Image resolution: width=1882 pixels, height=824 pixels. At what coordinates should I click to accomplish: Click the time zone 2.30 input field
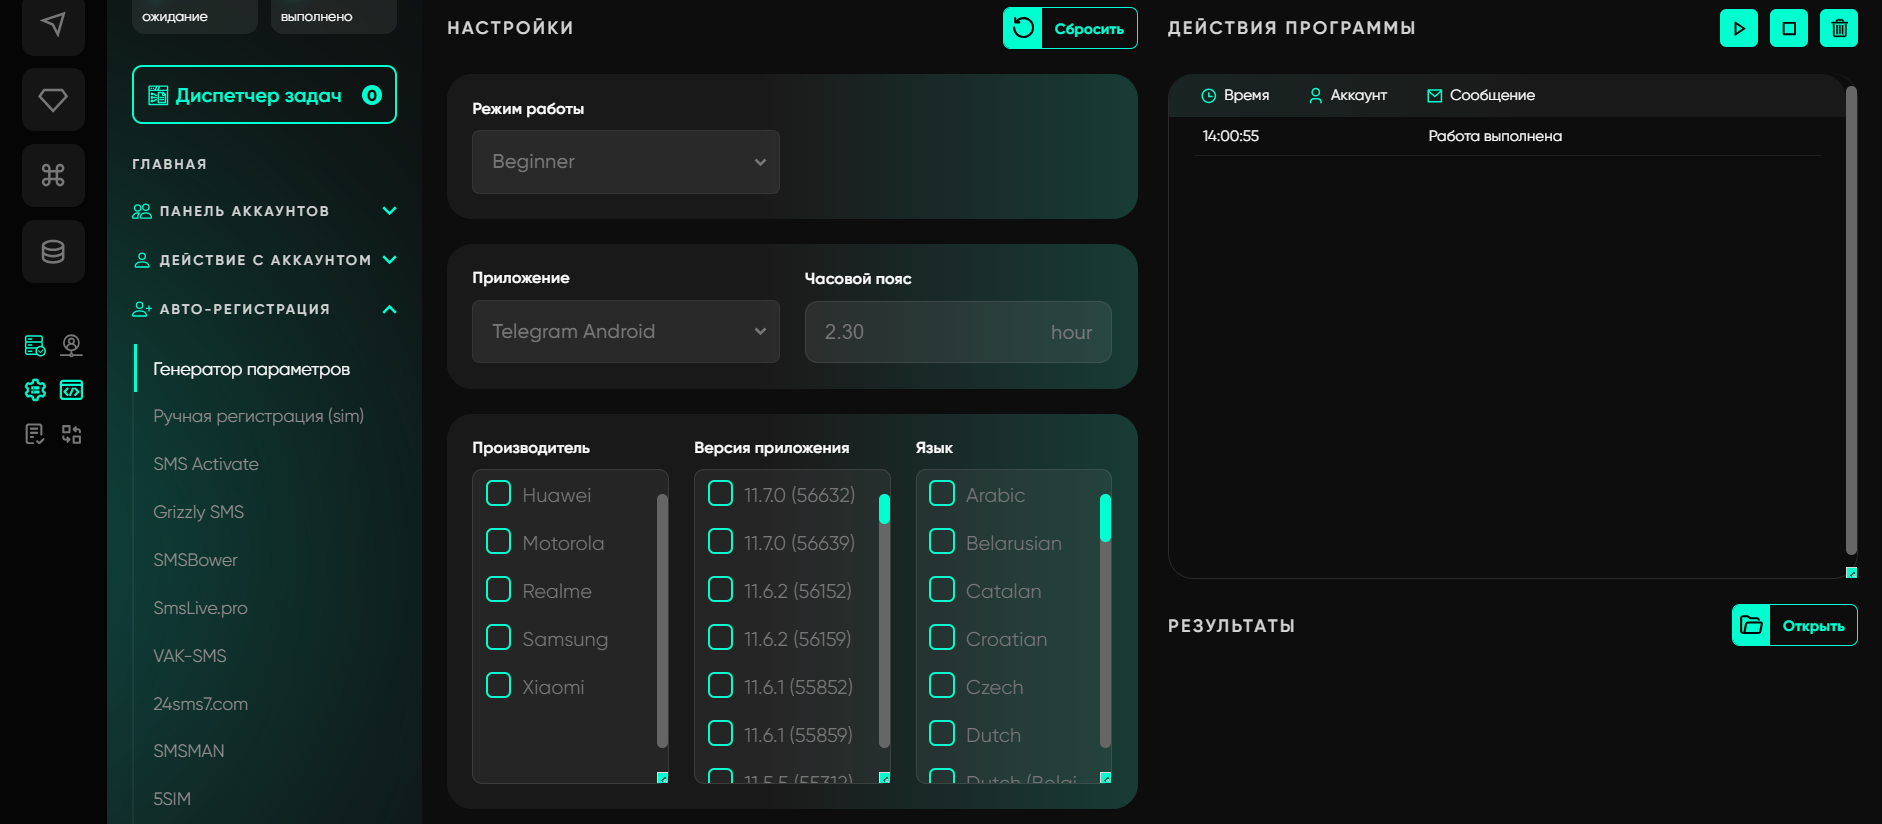958,332
